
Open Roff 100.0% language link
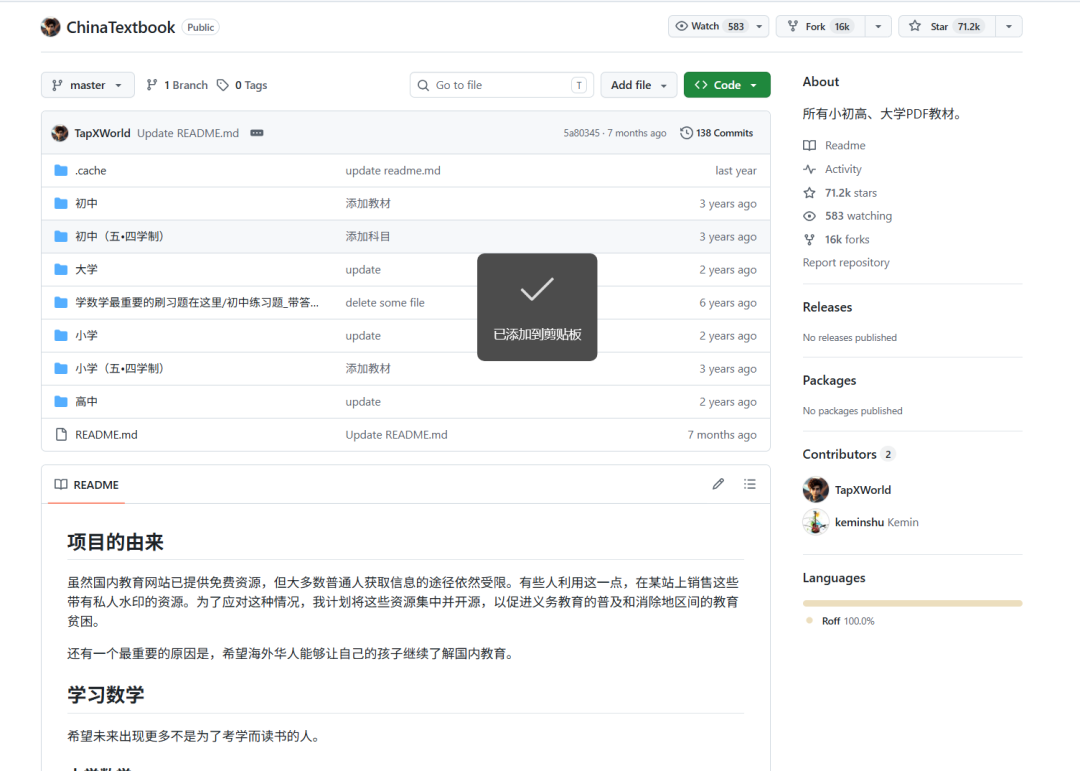[x=848, y=621]
